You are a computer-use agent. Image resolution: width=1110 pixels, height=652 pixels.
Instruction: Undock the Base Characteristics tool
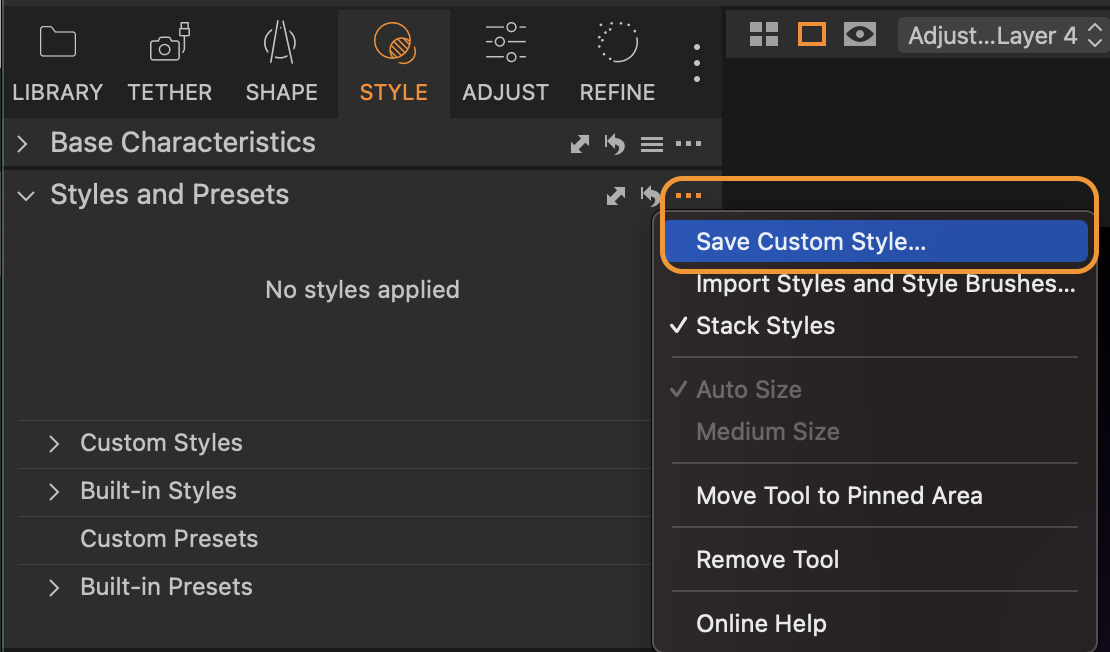(x=580, y=144)
